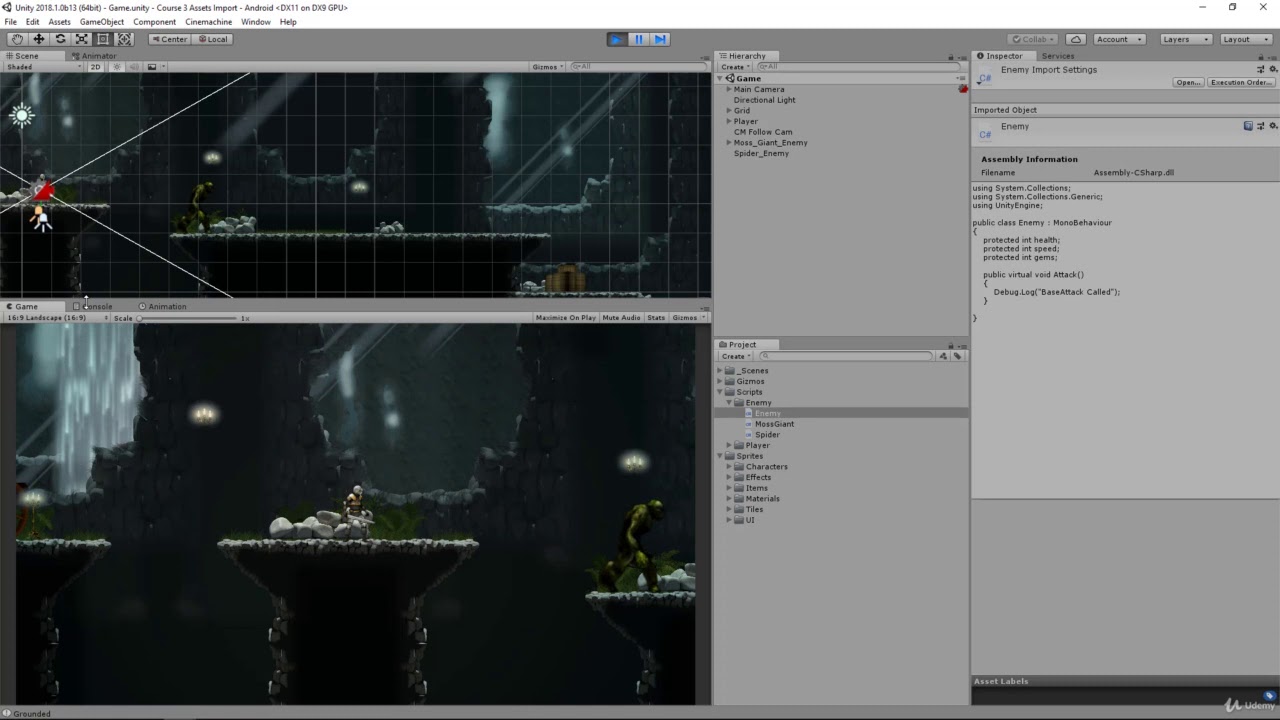The height and width of the screenshot is (720, 1280).
Task: Select CM Follow Cam object
Action: pos(763,132)
